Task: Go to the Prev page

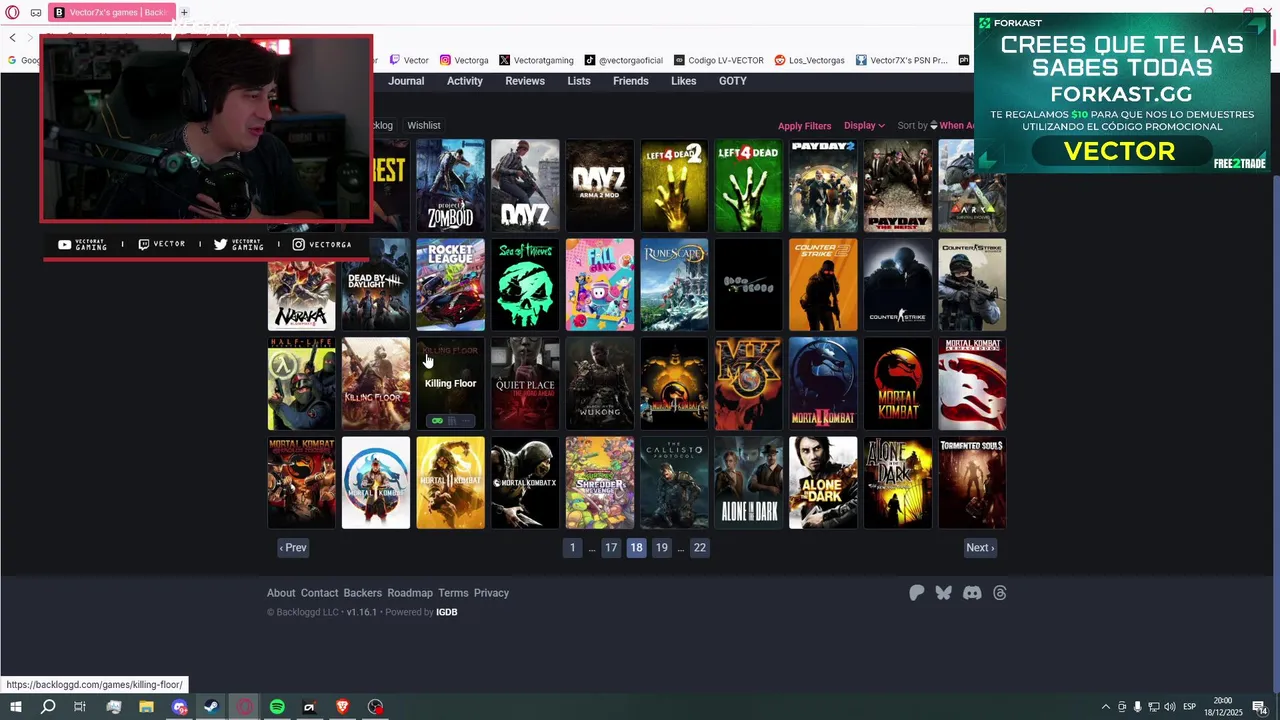Action: [x=293, y=547]
